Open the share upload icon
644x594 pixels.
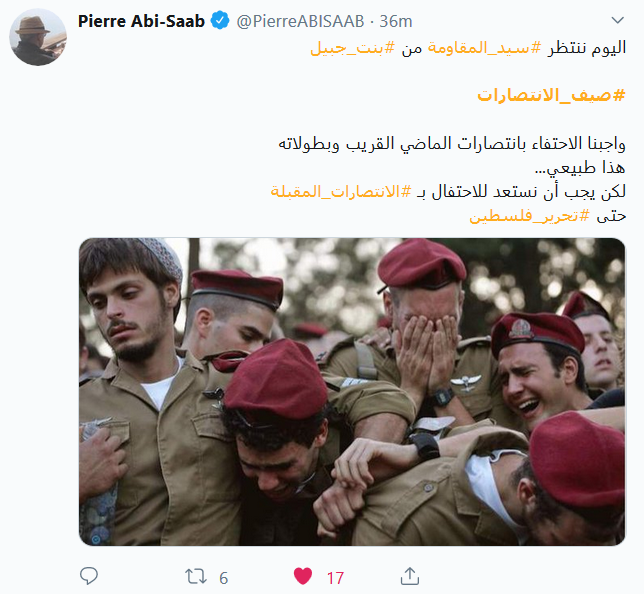point(409,576)
